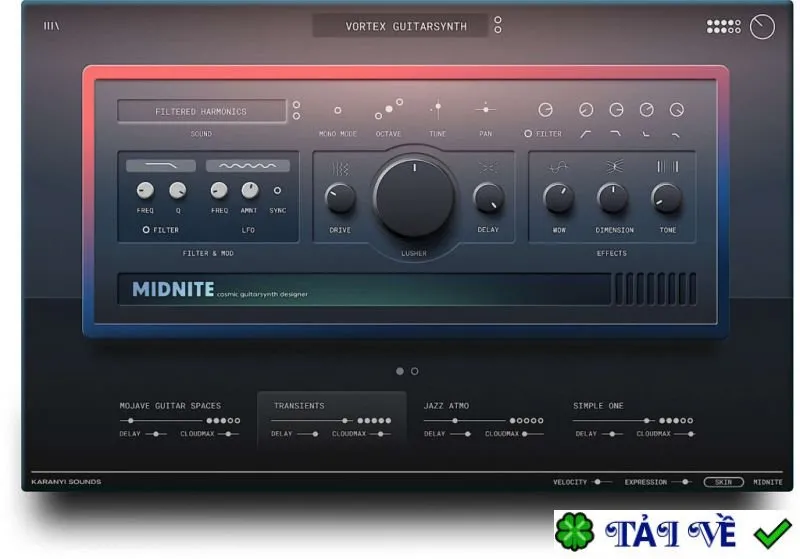Click the Karanyi Sounds logo

click(x=66, y=481)
